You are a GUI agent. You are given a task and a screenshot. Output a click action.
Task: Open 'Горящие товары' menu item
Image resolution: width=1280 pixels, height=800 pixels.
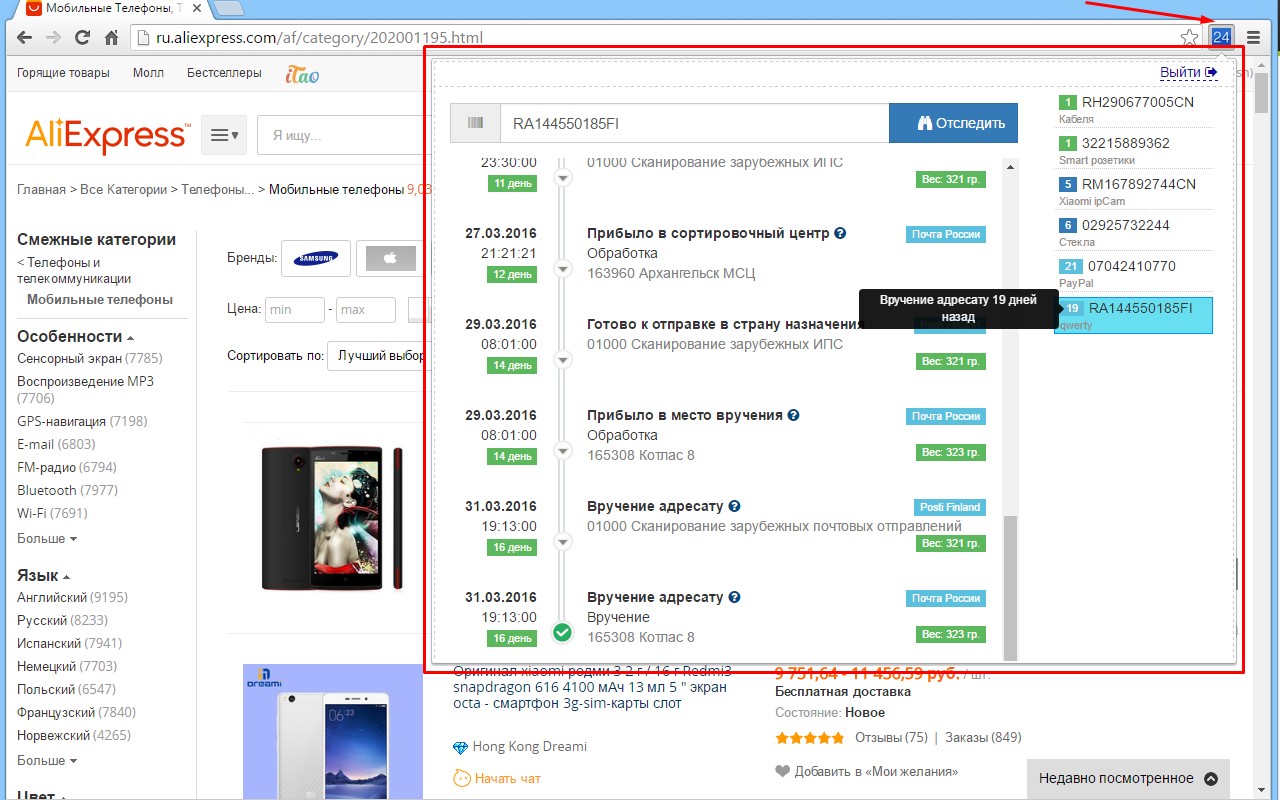click(63, 73)
